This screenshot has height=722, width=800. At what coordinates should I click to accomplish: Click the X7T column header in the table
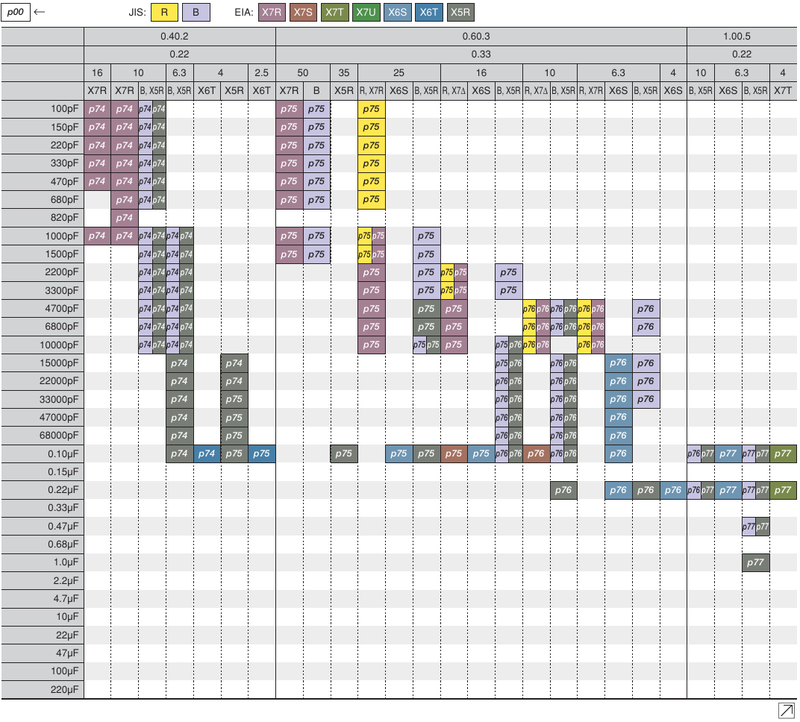tap(783, 90)
